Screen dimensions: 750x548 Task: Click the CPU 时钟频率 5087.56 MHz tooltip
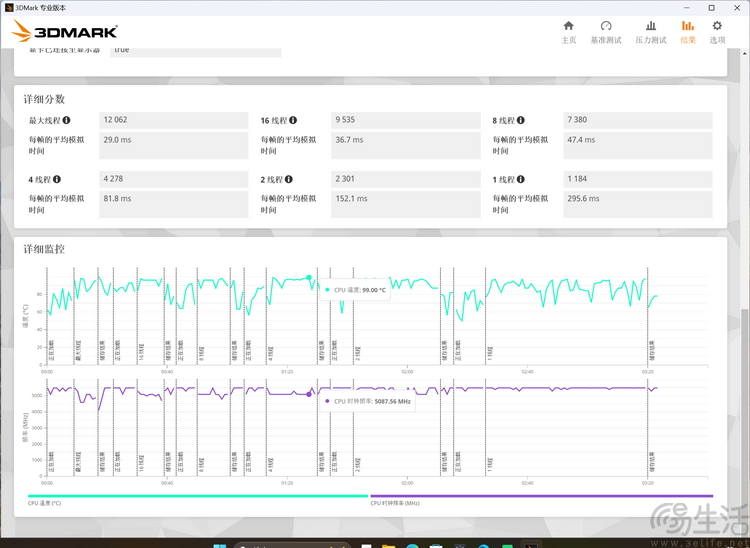coord(367,401)
